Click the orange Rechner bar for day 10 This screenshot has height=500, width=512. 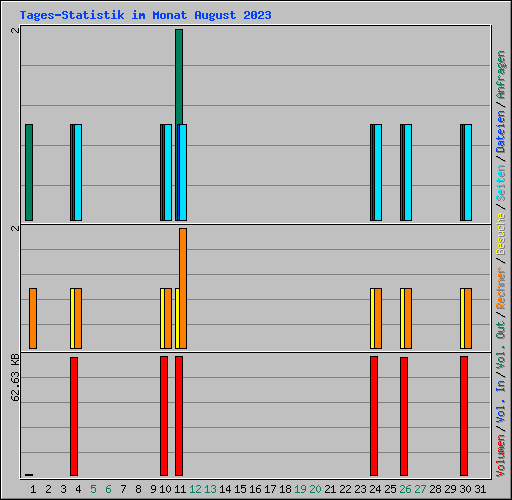[x=168, y=318]
